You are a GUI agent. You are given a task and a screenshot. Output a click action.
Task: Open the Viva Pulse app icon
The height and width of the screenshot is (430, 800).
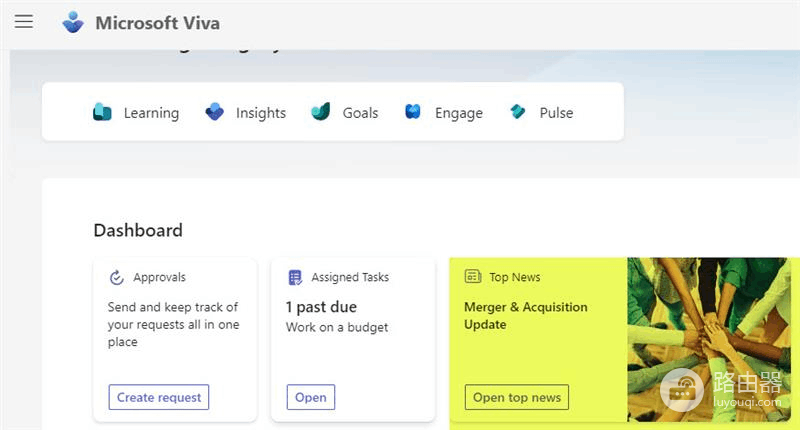(518, 111)
